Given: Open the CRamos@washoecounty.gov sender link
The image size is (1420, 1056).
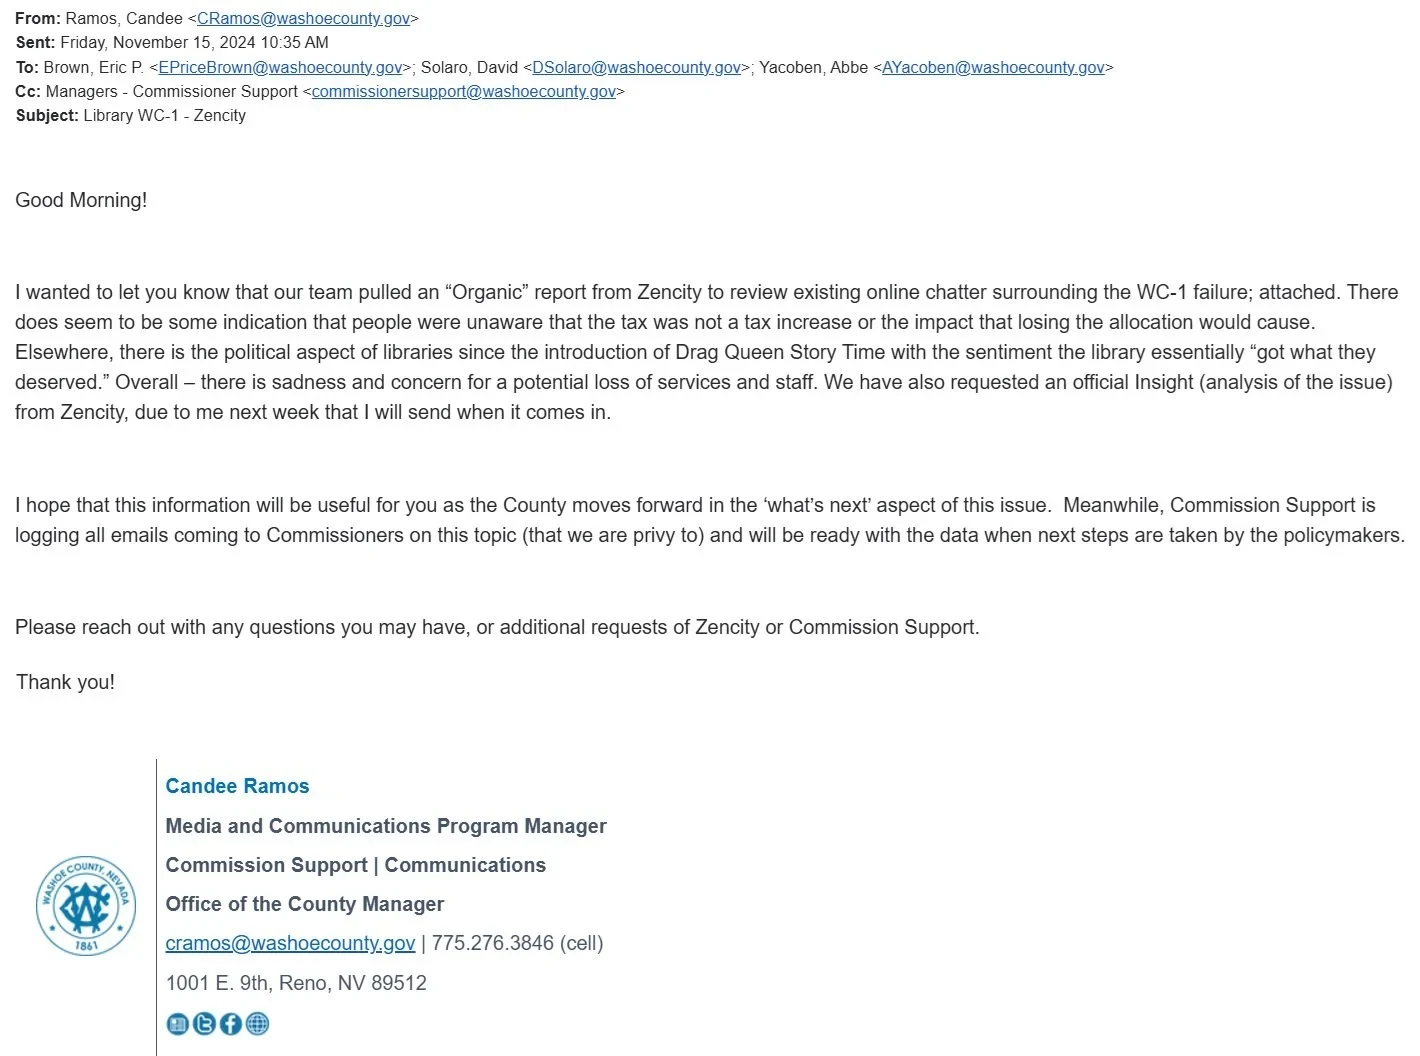Looking at the screenshot, I should click(x=303, y=18).
